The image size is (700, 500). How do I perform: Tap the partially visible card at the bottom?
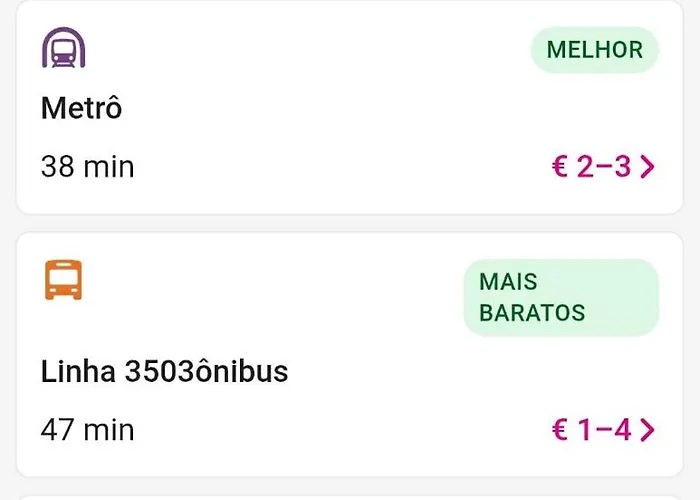pos(350,496)
